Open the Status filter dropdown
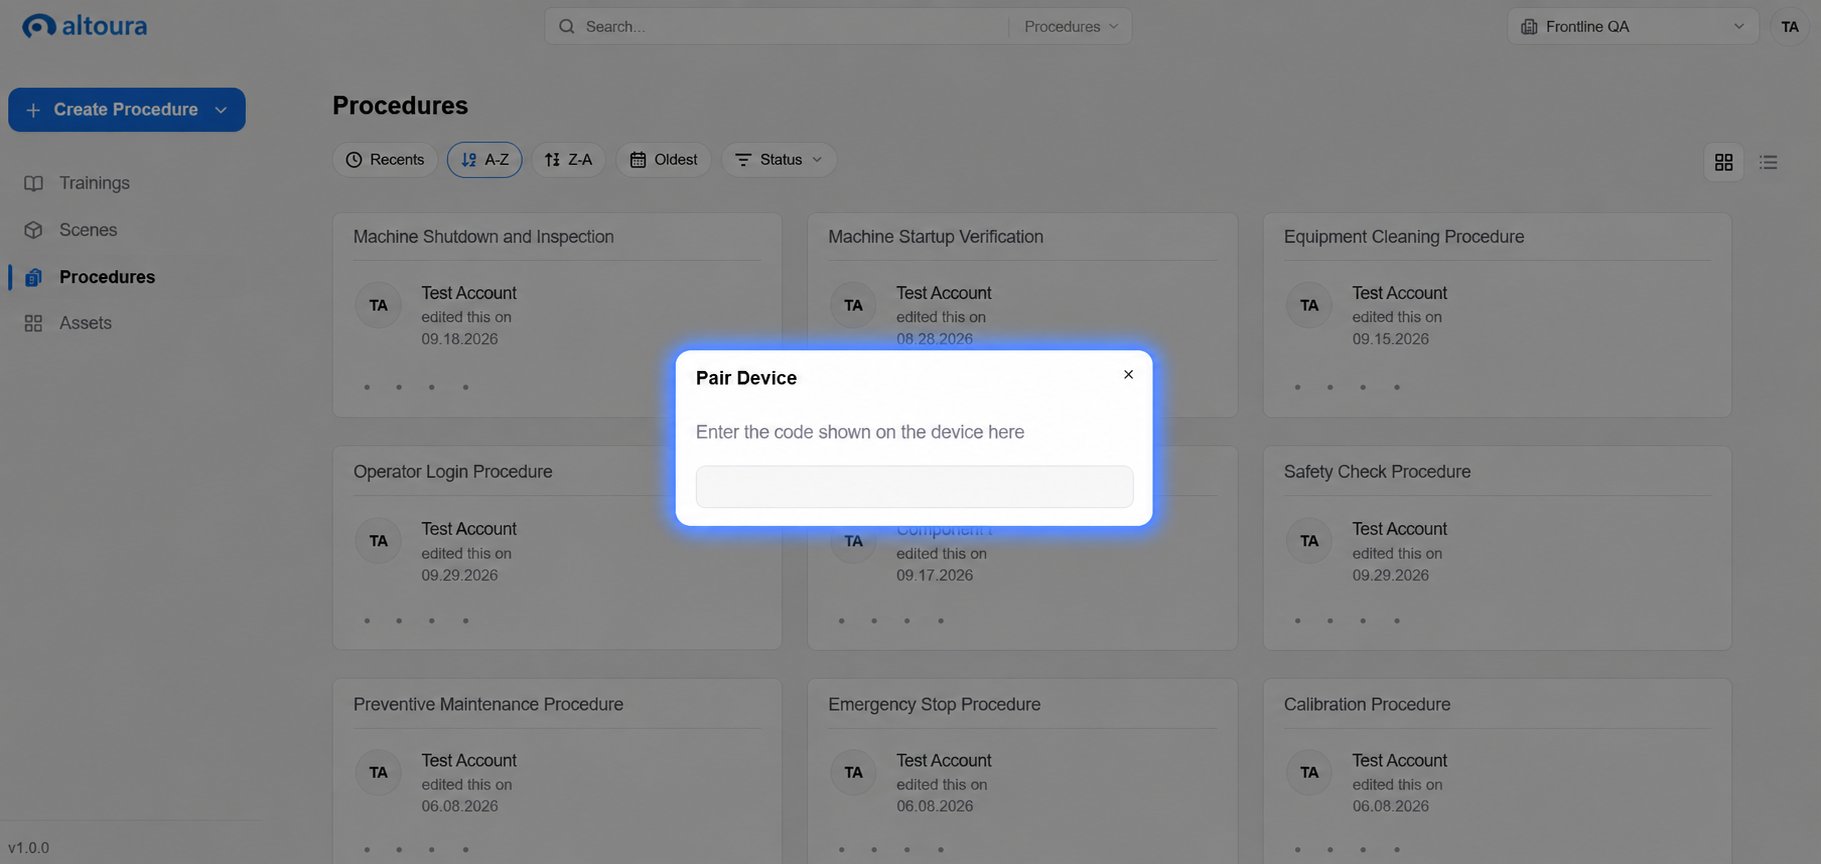1821x864 pixels. [779, 160]
